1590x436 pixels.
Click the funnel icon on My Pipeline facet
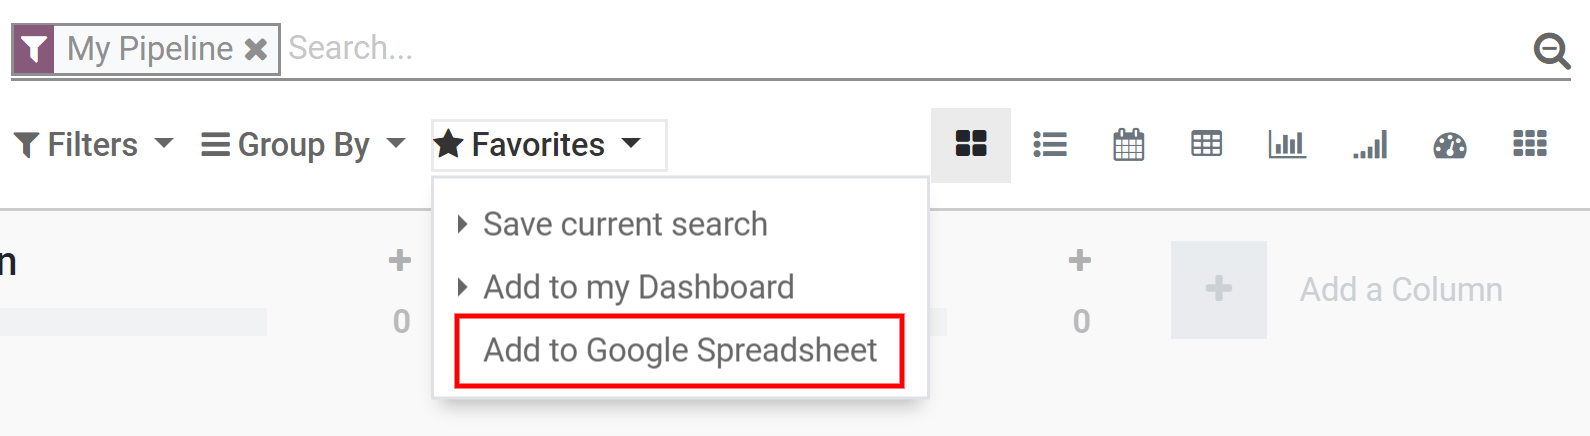pyautogui.click(x=34, y=49)
